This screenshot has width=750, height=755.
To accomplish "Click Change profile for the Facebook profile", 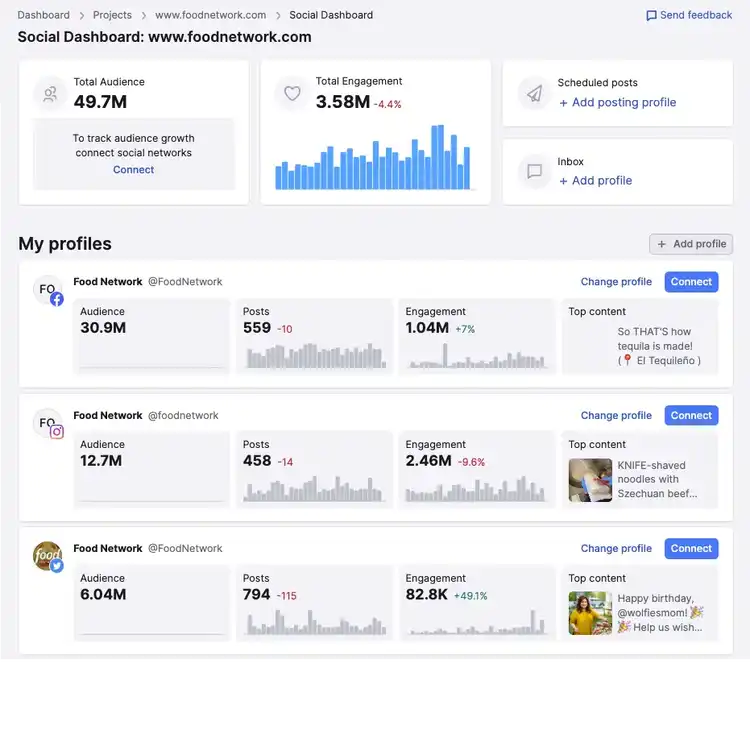I will coord(616,282).
